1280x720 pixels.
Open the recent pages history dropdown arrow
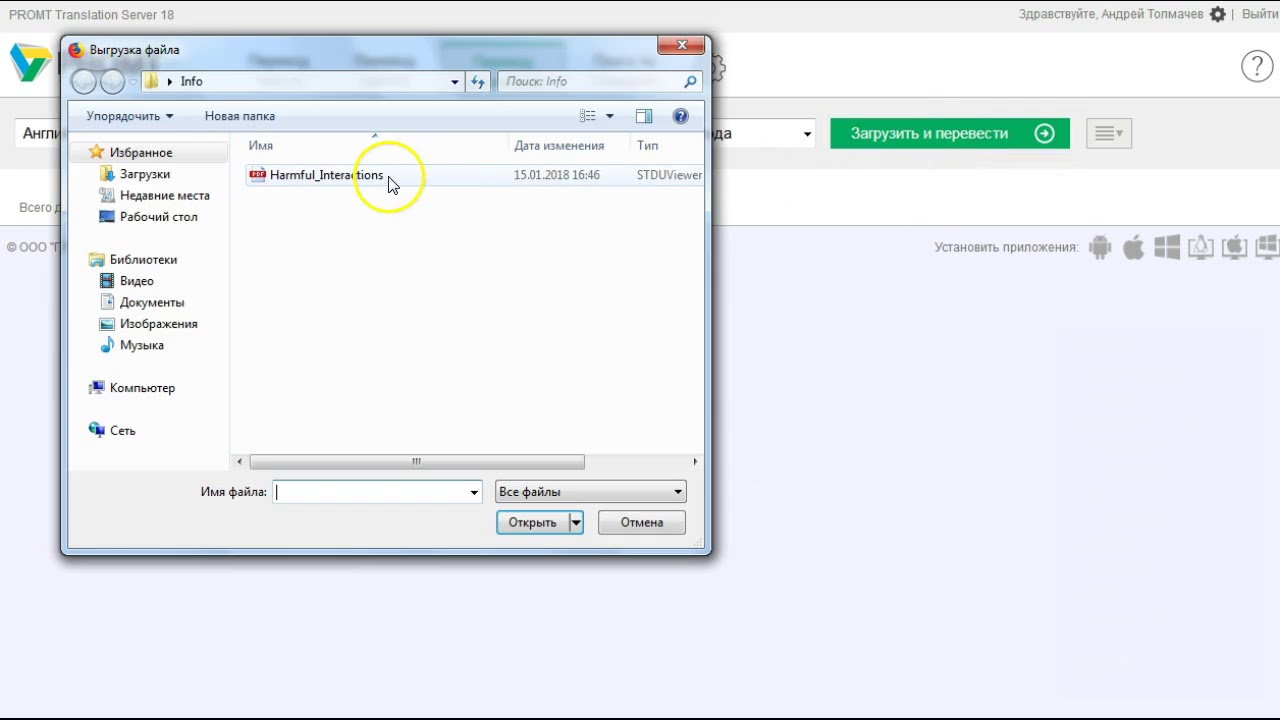pyautogui.click(x=133, y=82)
